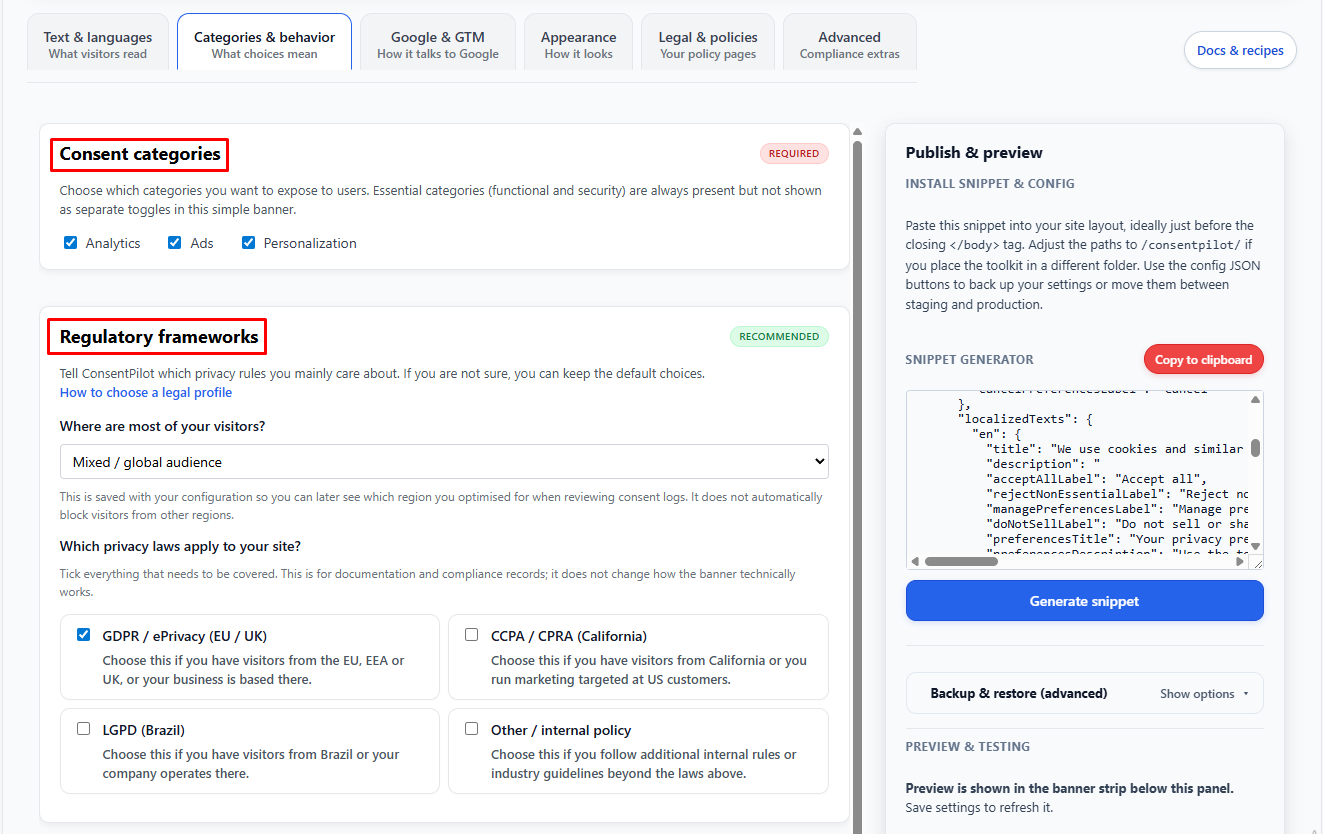Click the snippet scroll-down arrow

click(x=1255, y=546)
